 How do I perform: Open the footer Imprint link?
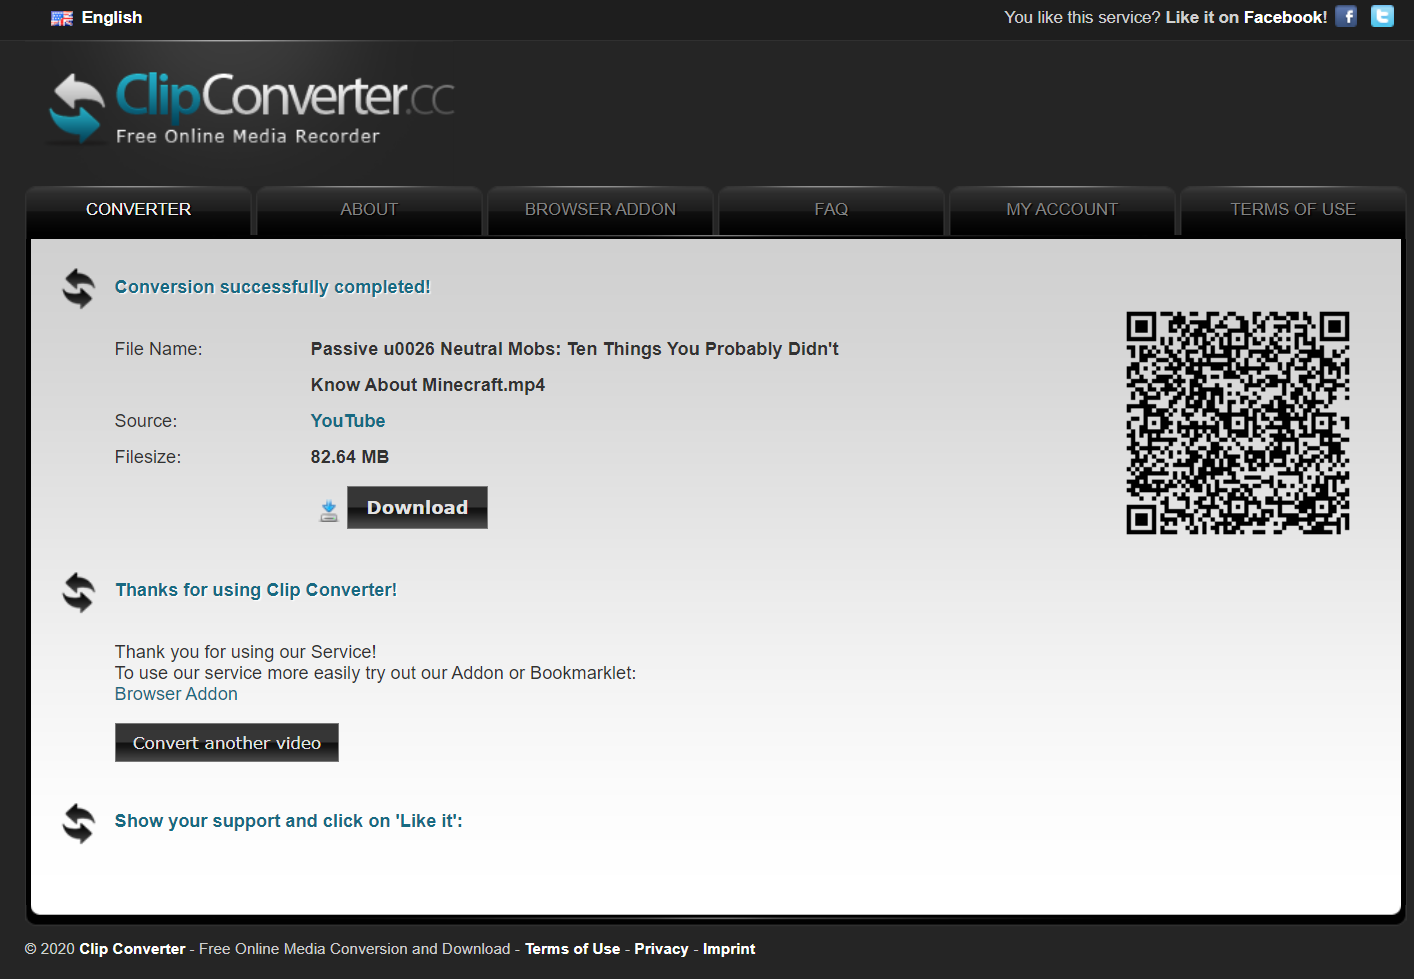coord(729,949)
